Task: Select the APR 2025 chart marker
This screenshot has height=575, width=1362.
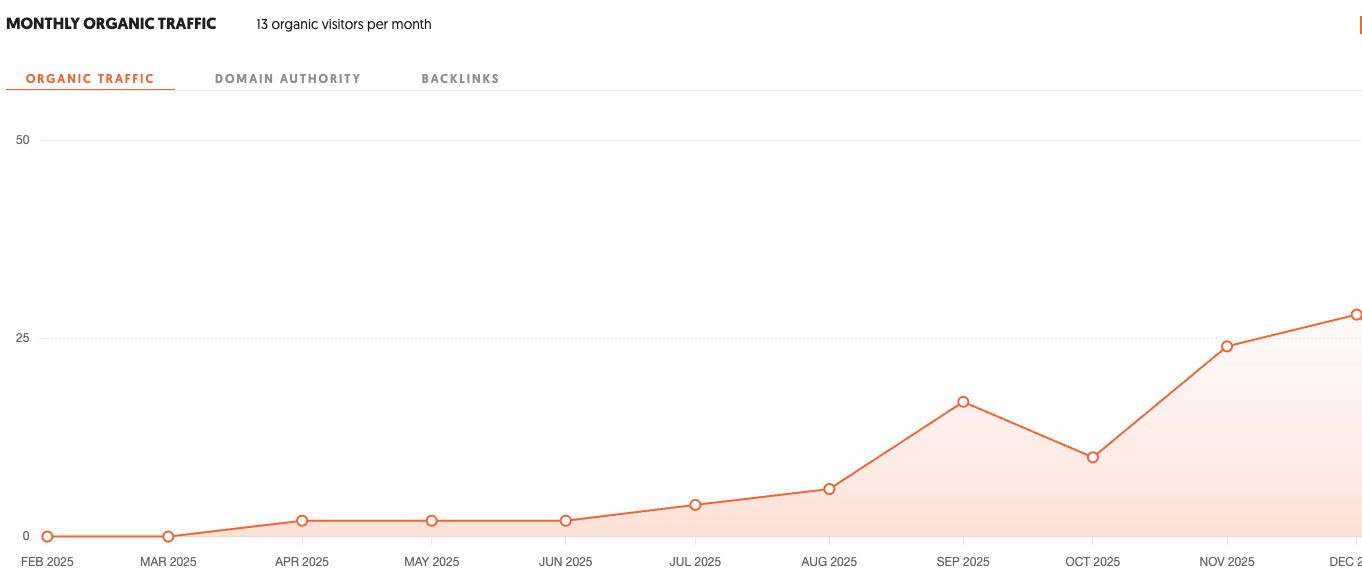Action: [x=302, y=521]
